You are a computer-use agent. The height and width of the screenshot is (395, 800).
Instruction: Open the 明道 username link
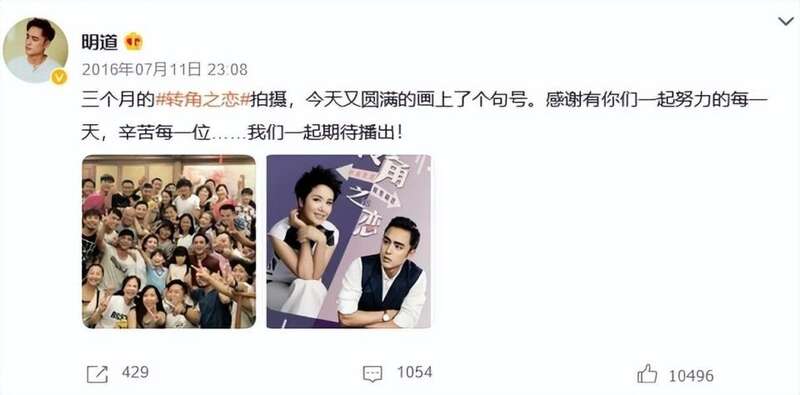99,42
